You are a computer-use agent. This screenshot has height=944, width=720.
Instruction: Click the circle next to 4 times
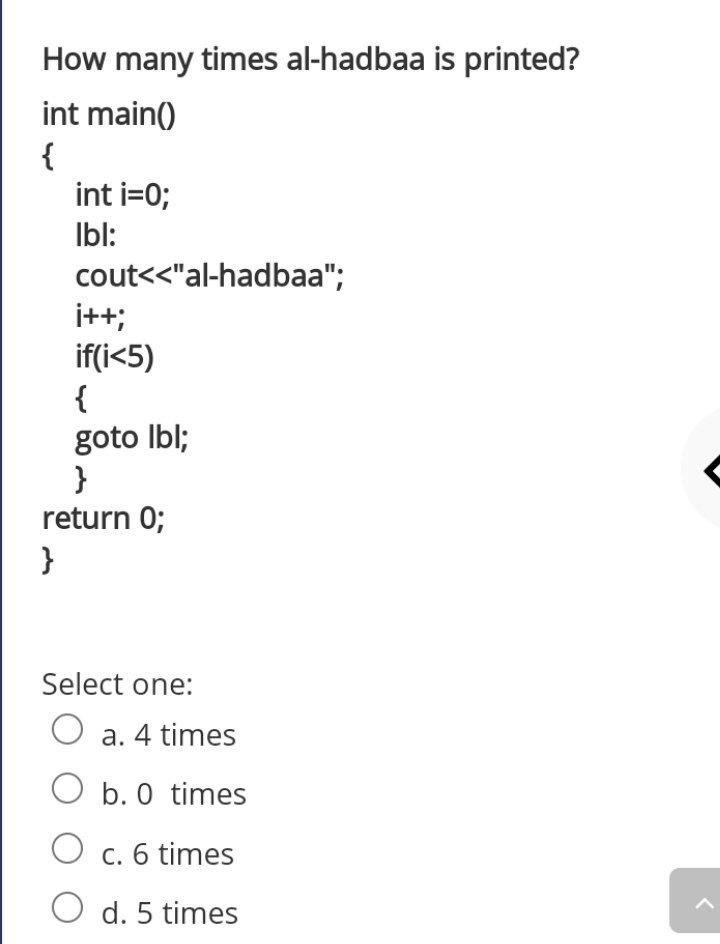tap(68, 729)
